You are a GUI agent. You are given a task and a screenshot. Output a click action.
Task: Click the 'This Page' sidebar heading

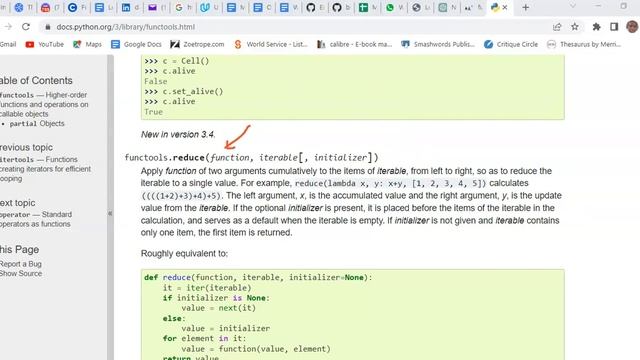pos(20,249)
